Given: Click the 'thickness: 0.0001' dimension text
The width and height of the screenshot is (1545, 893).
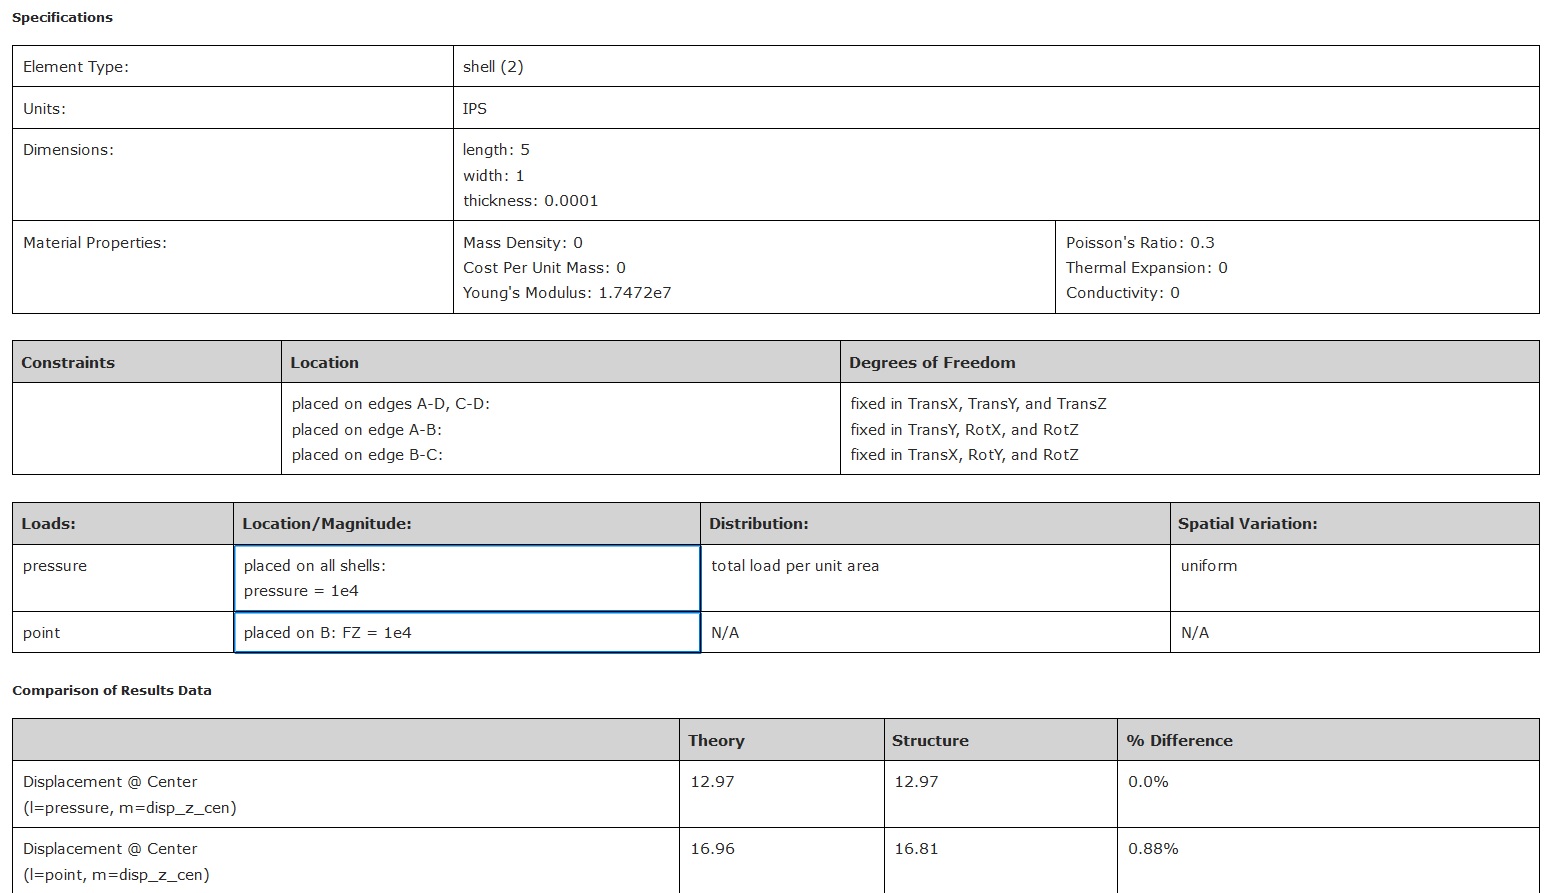Looking at the screenshot, I should click(x=530, y=201).
